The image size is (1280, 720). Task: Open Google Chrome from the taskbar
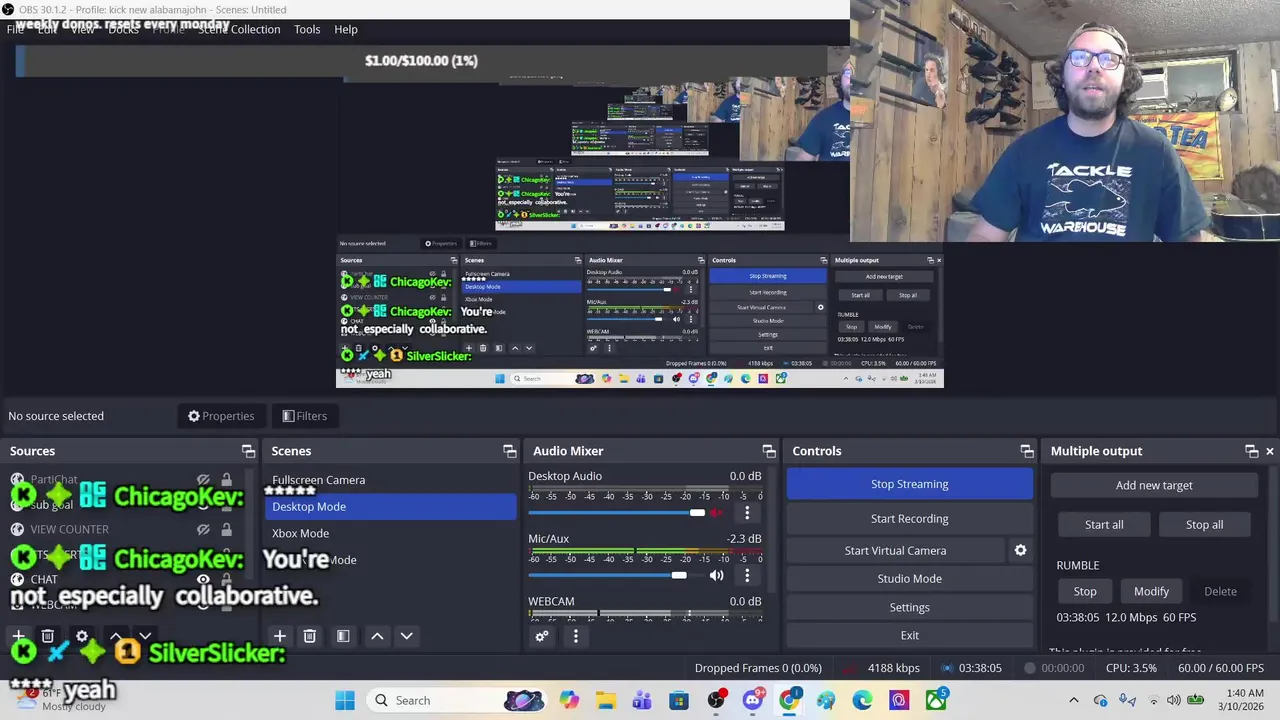point(789,700)
